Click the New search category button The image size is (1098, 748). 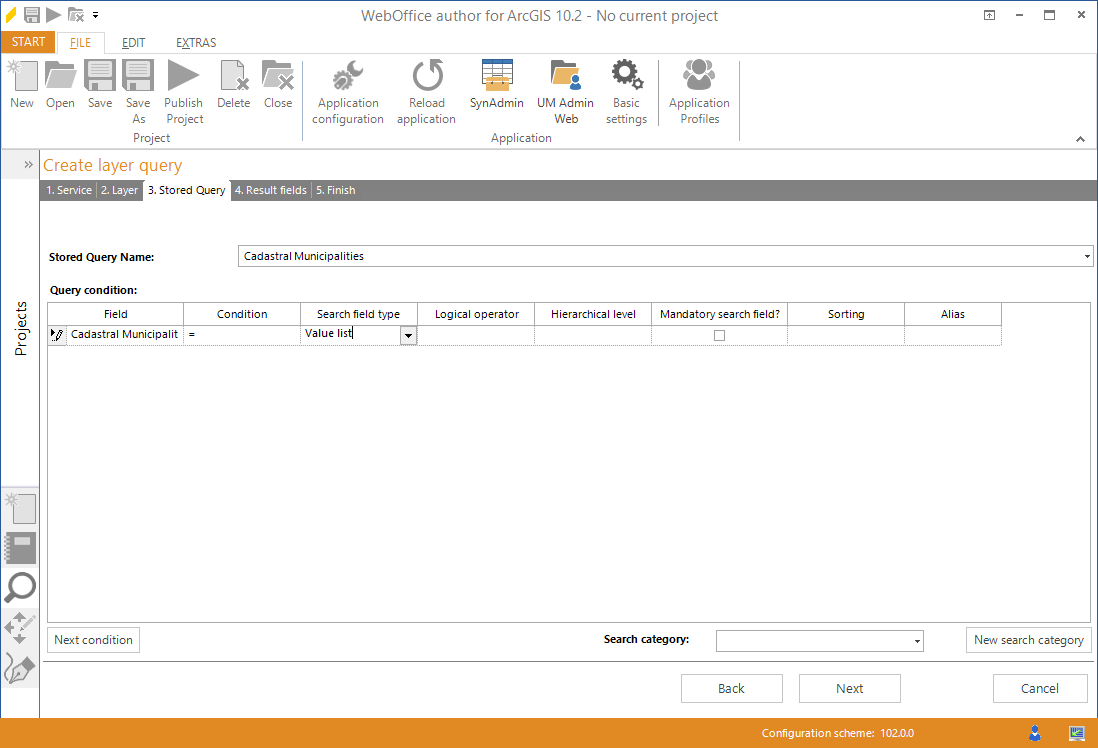(1028, 640)
